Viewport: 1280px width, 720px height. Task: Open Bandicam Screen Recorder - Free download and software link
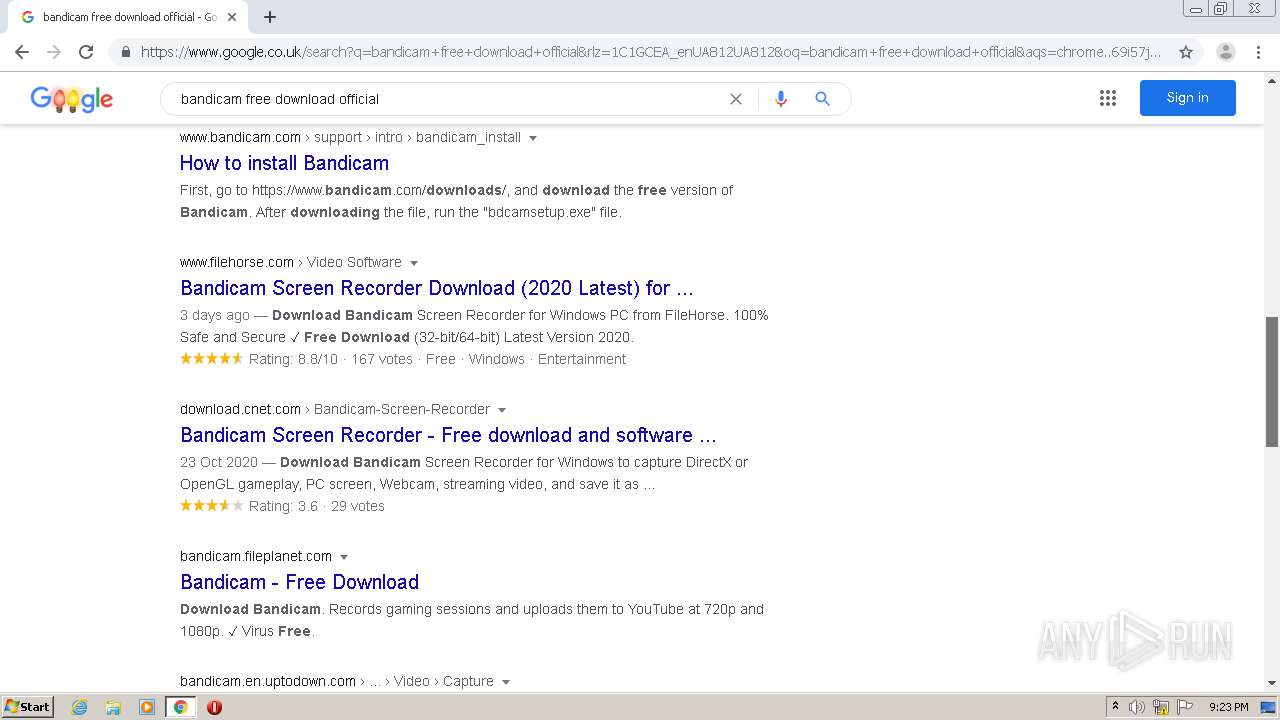tap(448, 435)
